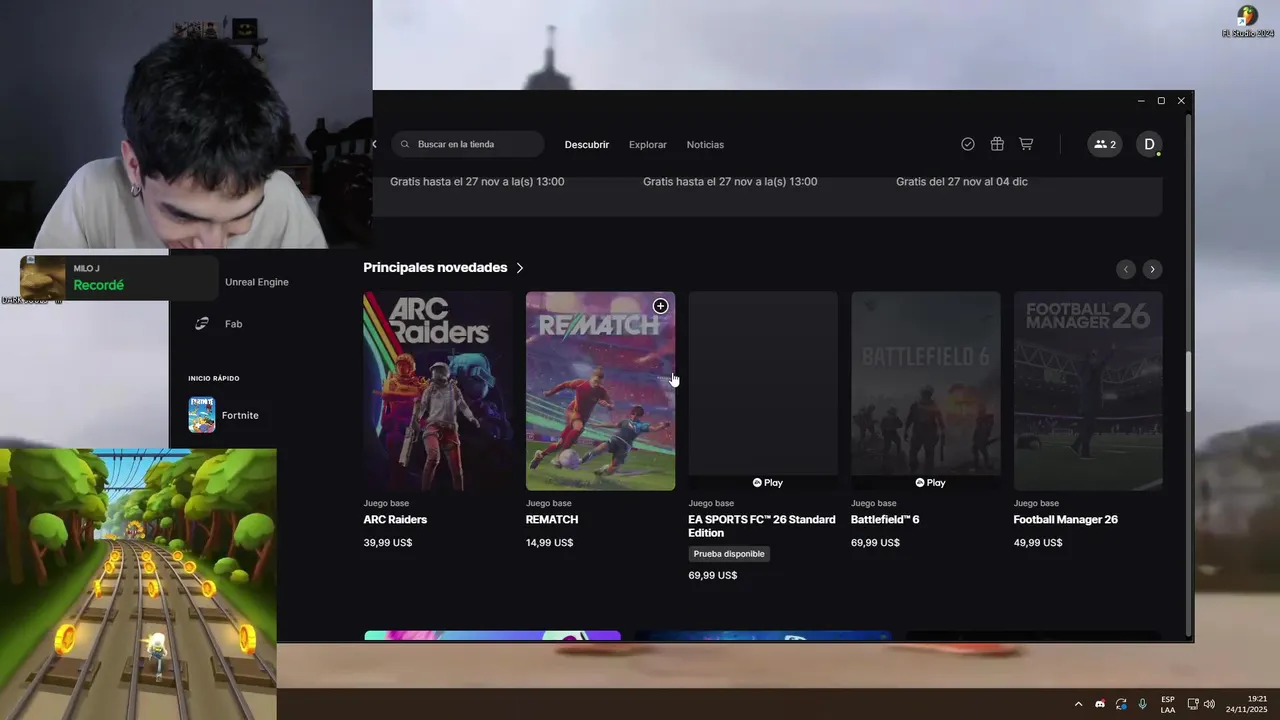Open the friends list showing 2
Viewport: 1280px width, 720px height.
point(1105,144)
